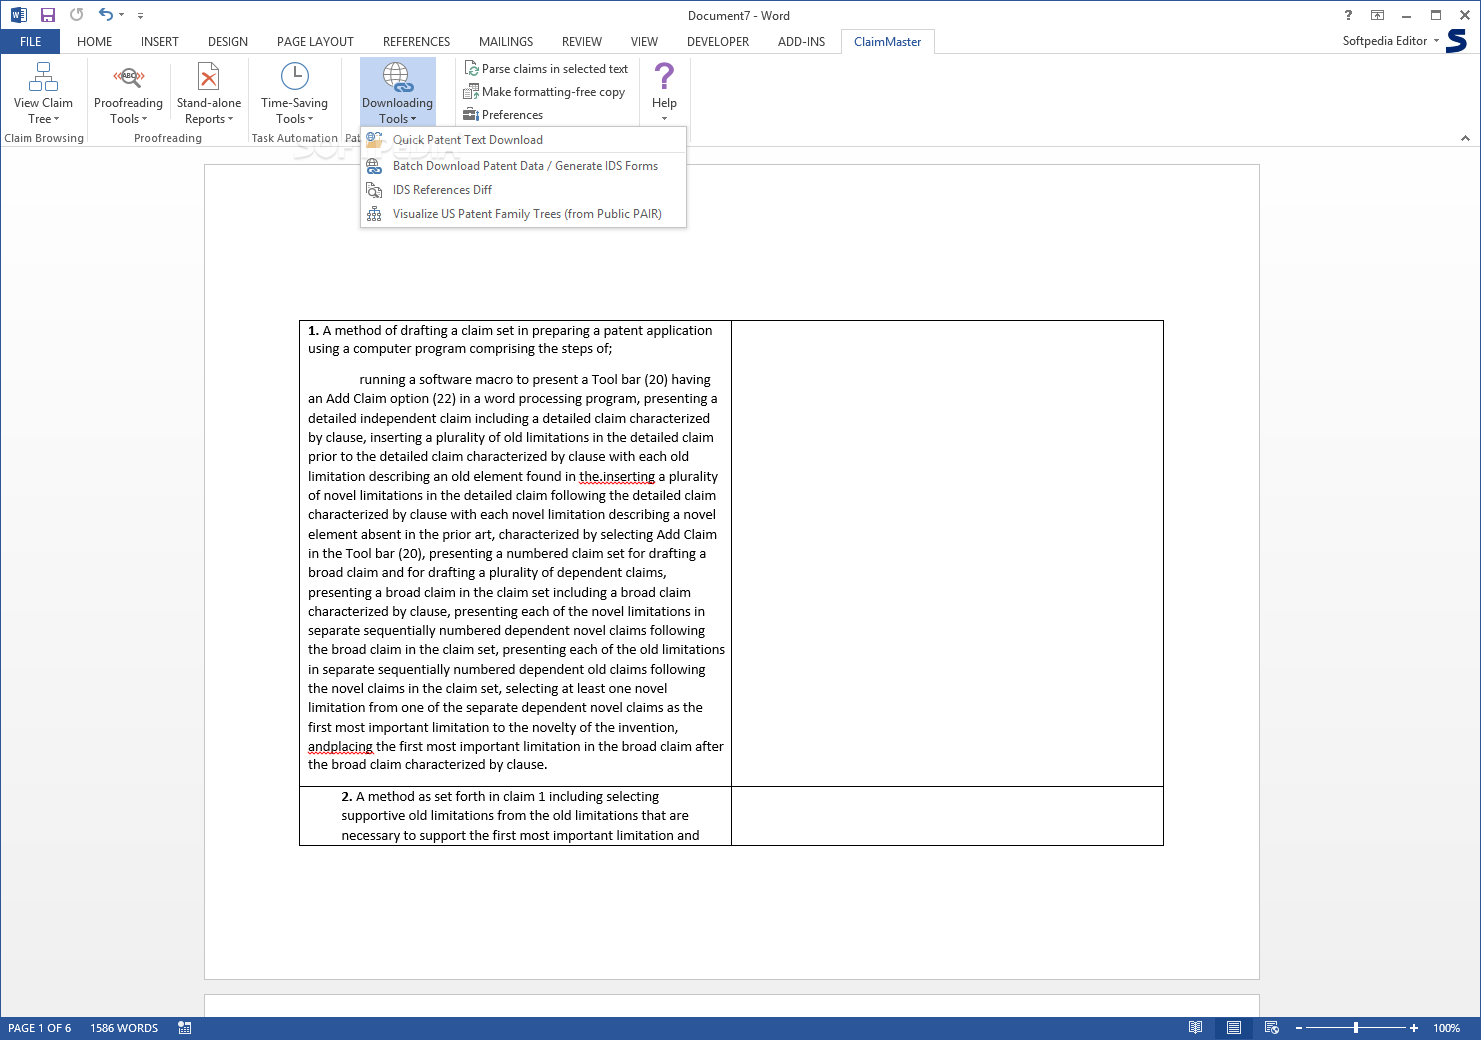Click the Softpedia S account picture
1481x1040 pixels.
pos(1457,41)
